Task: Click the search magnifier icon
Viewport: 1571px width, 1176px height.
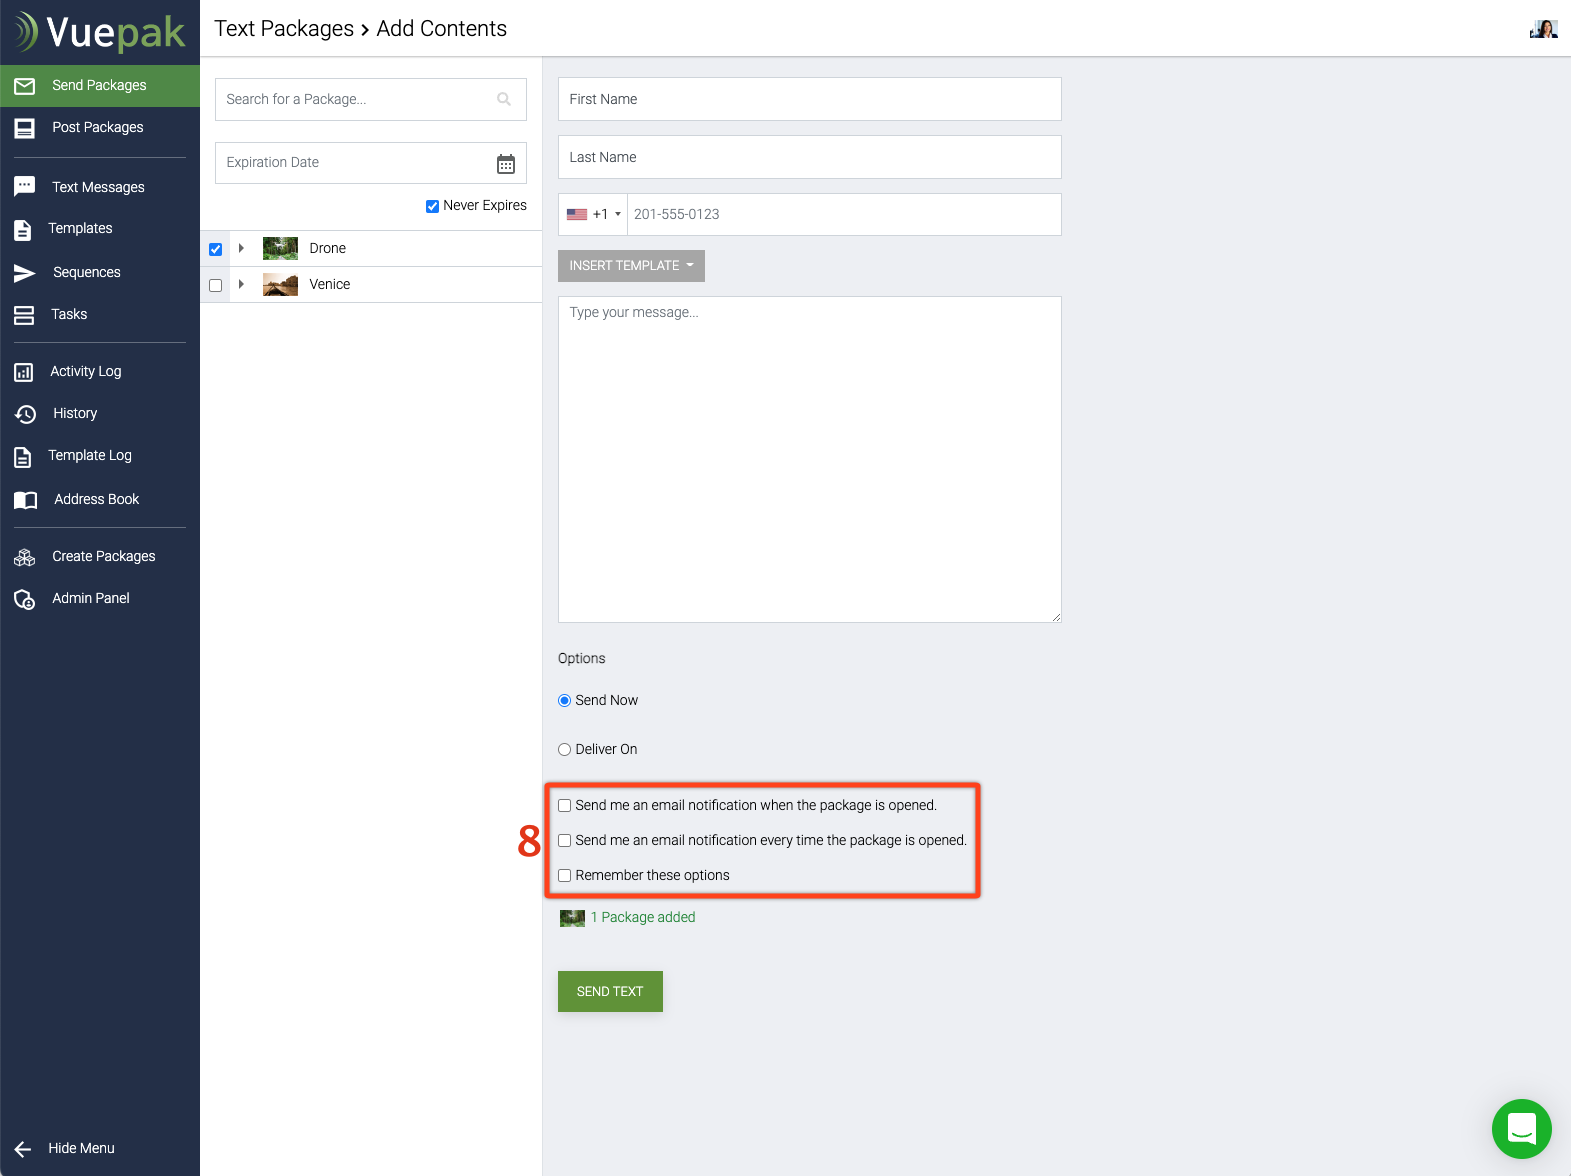Action: 504,99
